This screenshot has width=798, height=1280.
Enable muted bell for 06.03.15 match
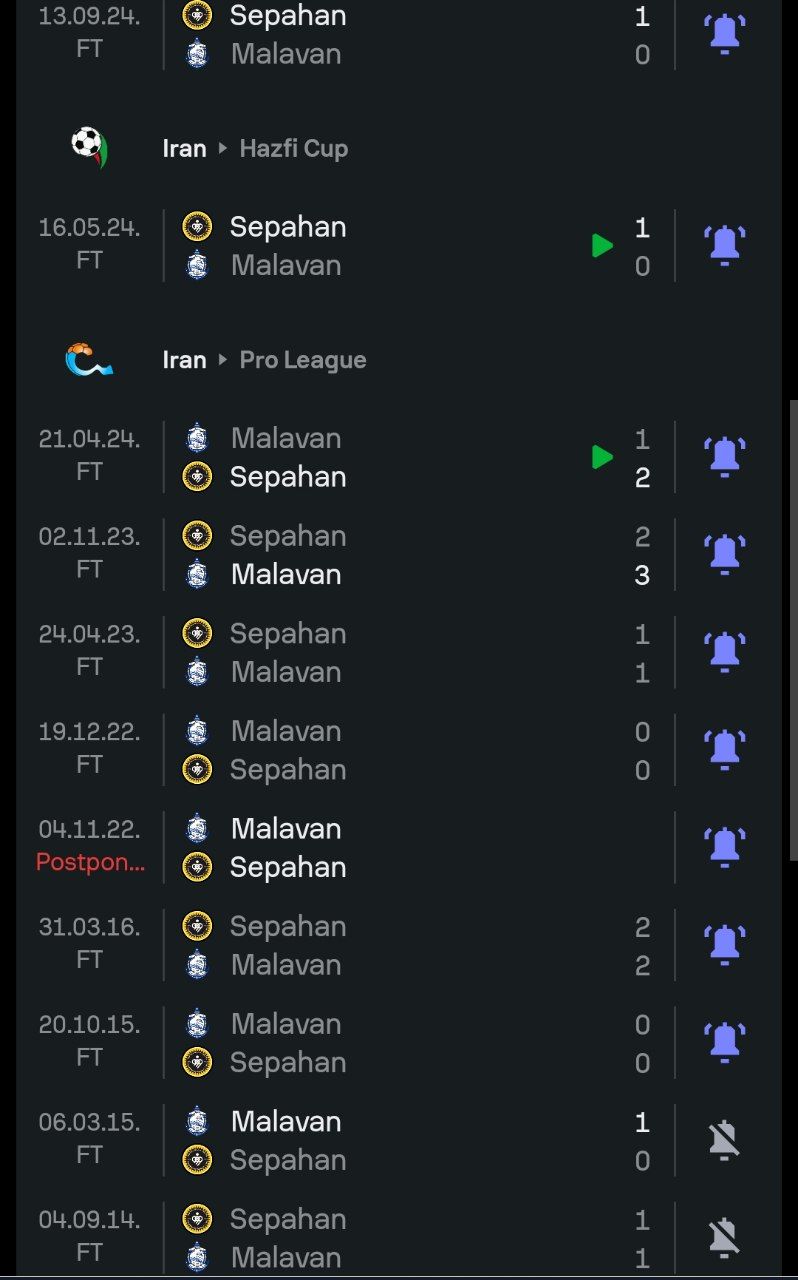724,1140
